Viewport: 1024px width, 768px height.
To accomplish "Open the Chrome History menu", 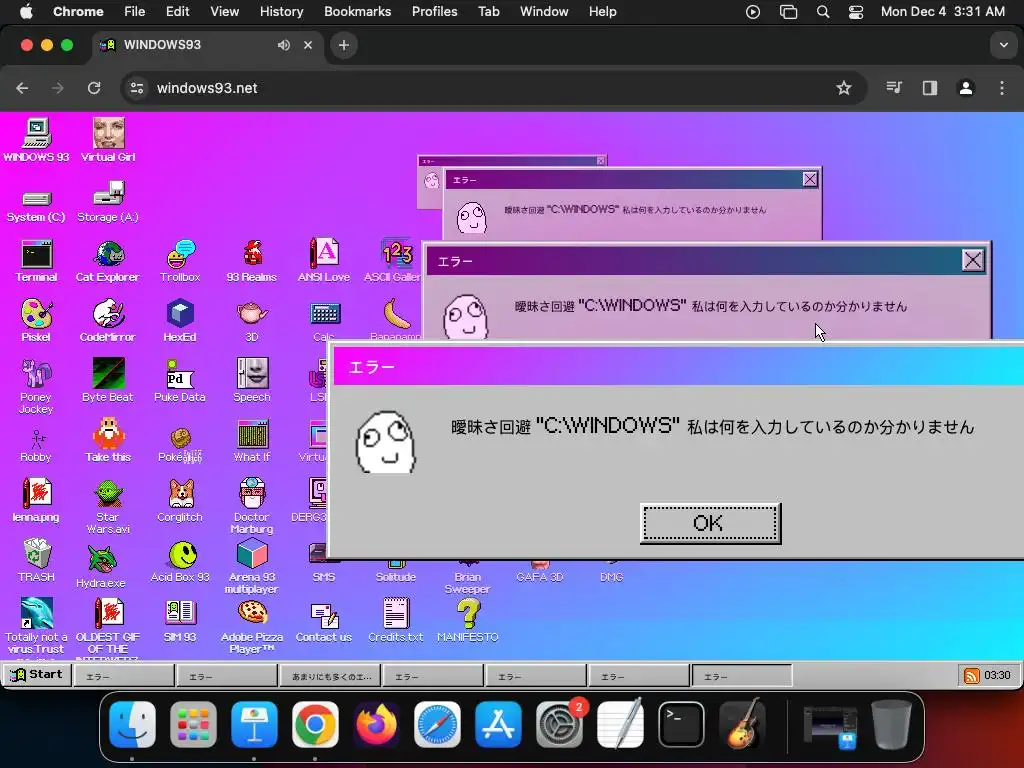I will 281,11.
